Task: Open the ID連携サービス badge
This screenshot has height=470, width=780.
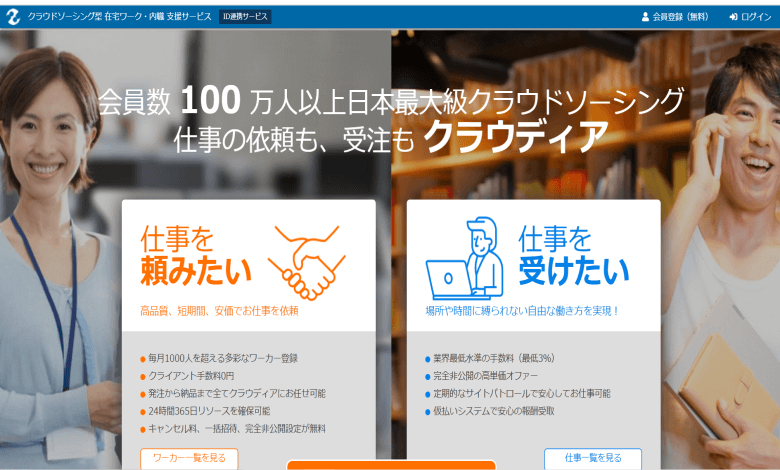Action: (x=245, y=17)
